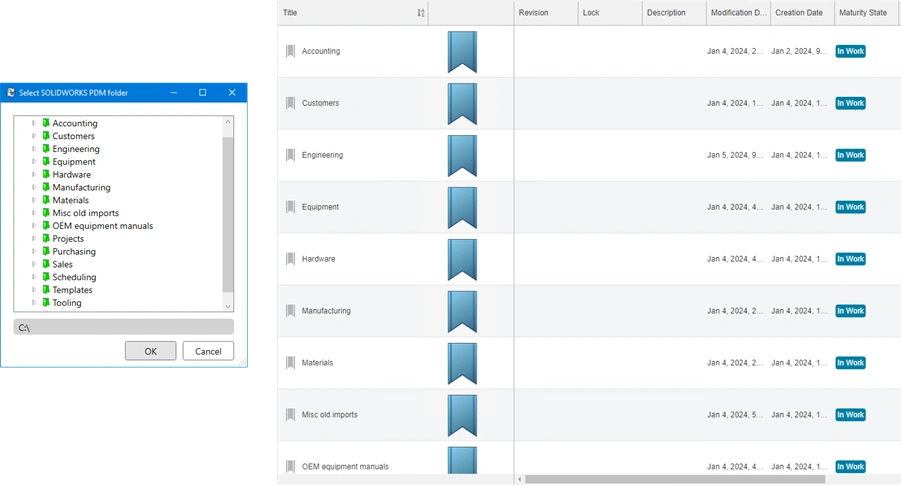Click green folder icon beside Accounting in dialog
Screen dimensions: 901x486
point(46,123)
